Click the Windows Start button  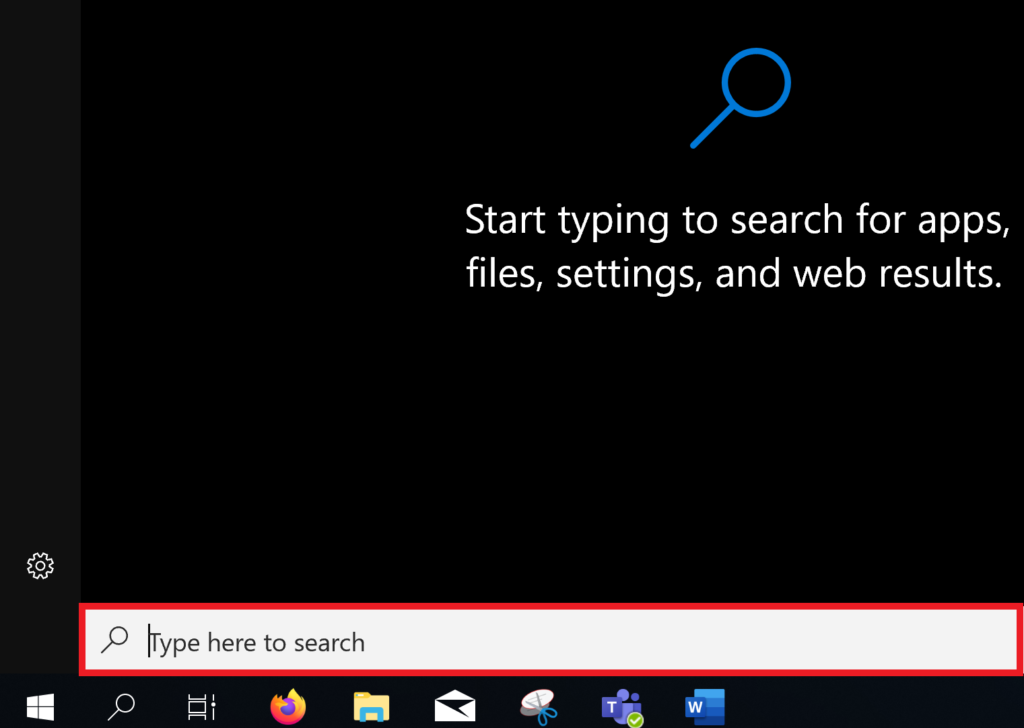(40, 707)
